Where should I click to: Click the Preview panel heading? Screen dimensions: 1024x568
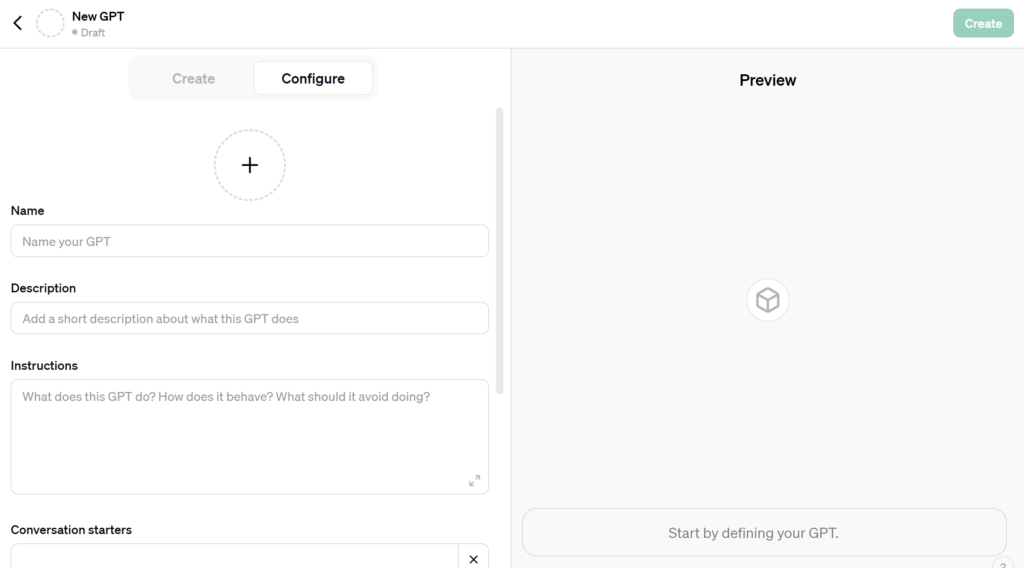click(x=767, y=80)
